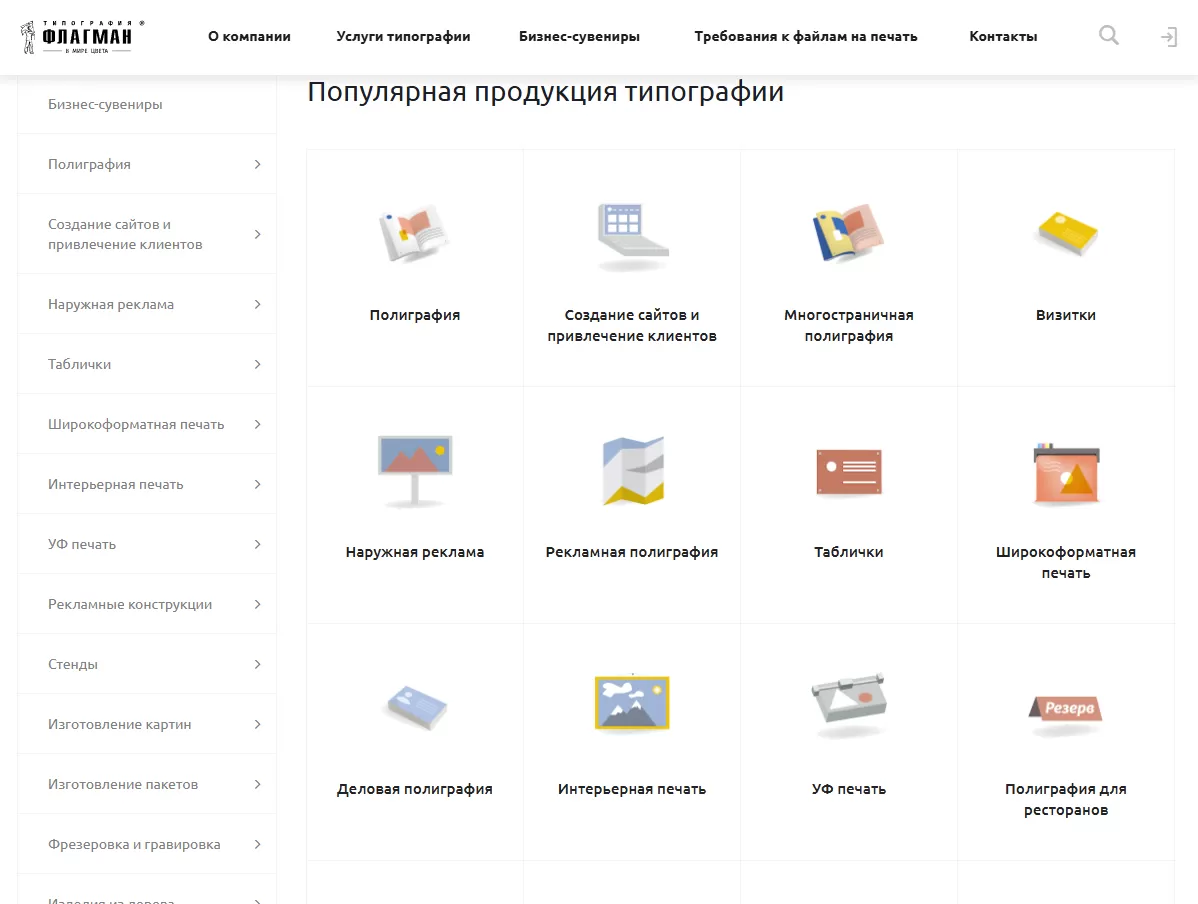Expand Изготовление пакетов sidebar arrow
1198x904 pixels.
point(257,784)
